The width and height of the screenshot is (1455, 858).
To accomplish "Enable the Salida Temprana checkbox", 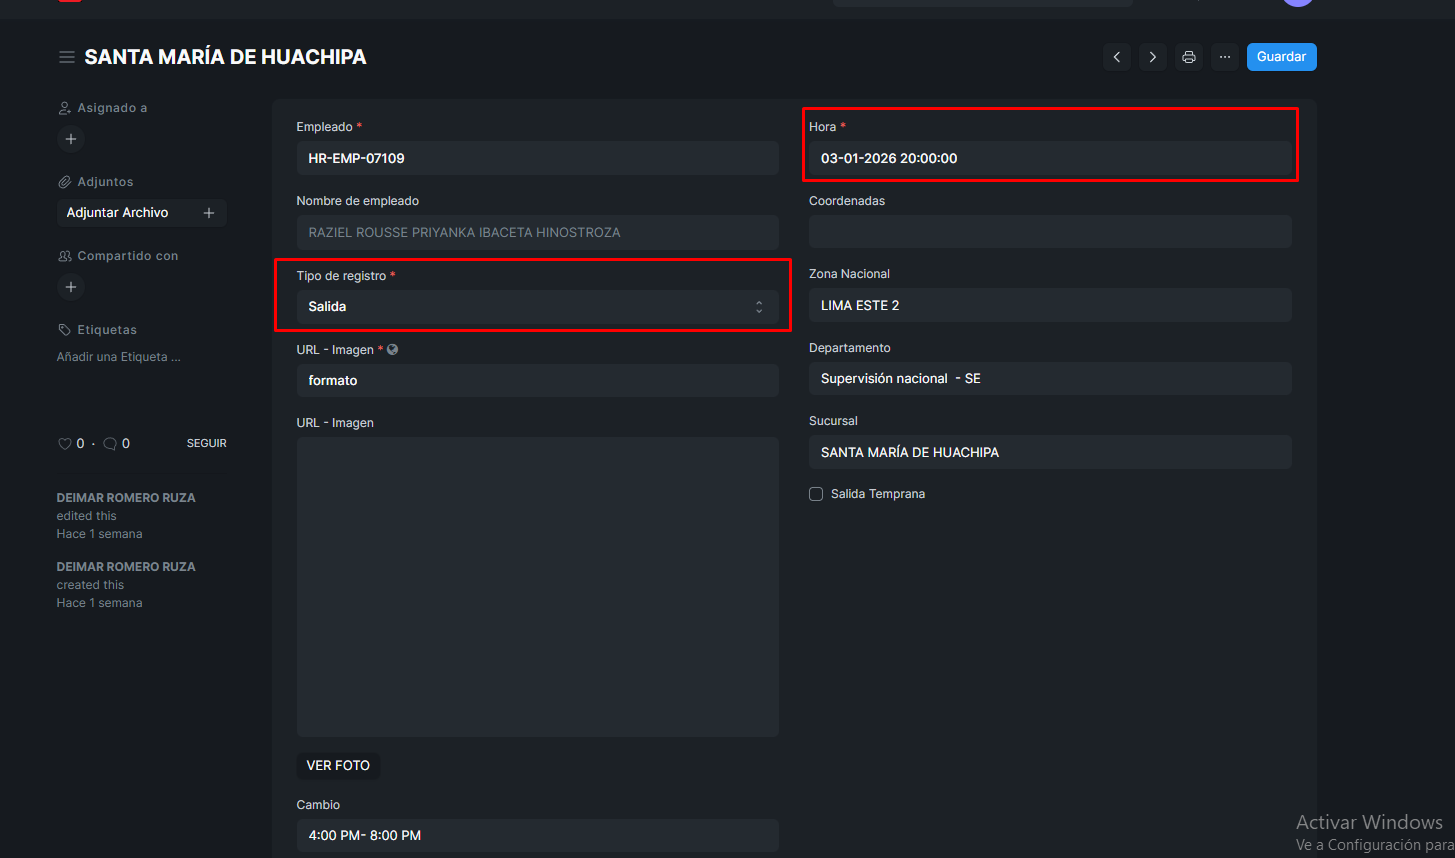I will (x=816, y=494).
